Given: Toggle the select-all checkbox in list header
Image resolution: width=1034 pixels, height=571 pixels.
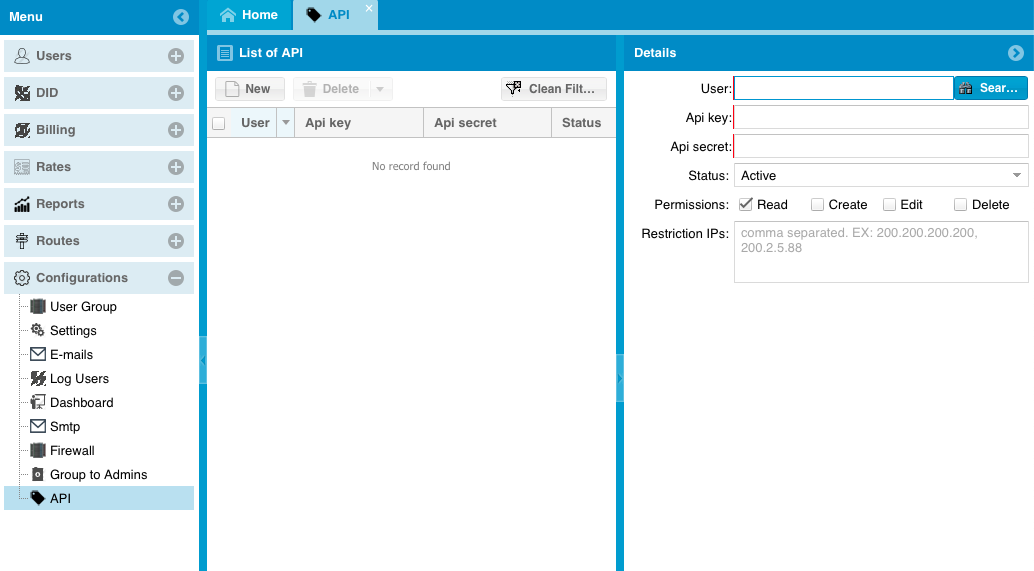Looking at the screenshot, I should click(x=219, y=123).
